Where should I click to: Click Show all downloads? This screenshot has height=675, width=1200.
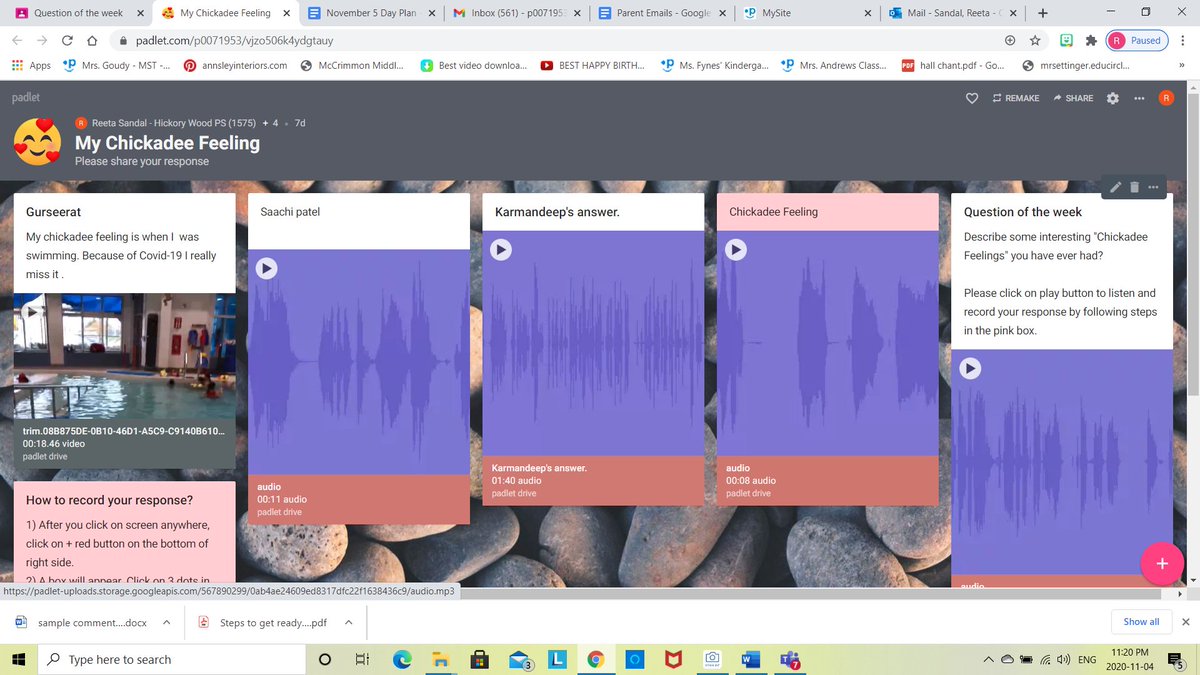[1141, 622]
